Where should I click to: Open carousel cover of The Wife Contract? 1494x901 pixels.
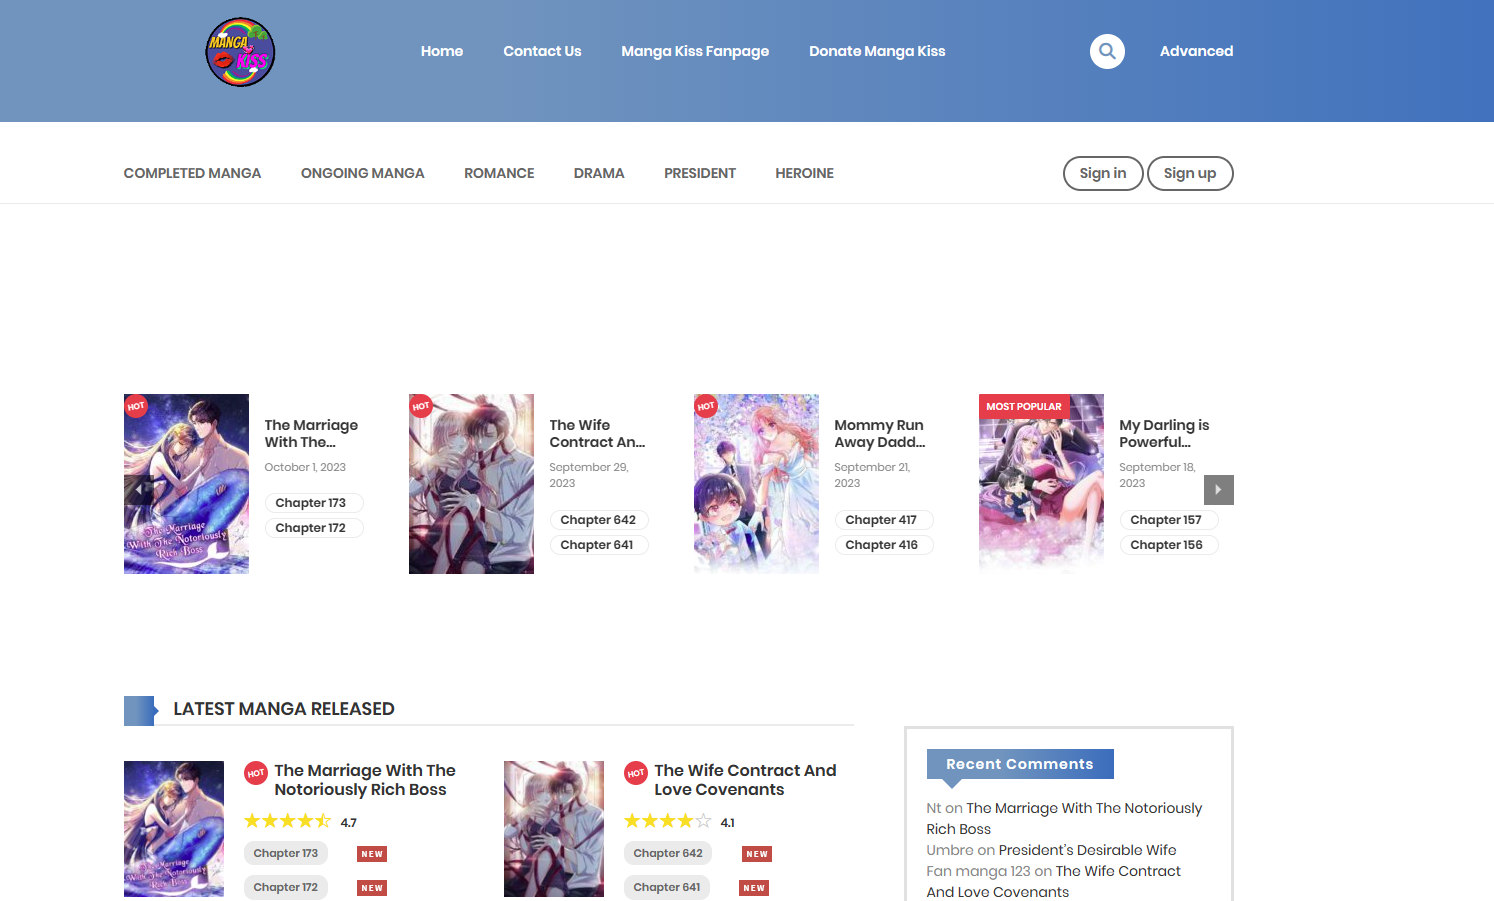(471, 484)
